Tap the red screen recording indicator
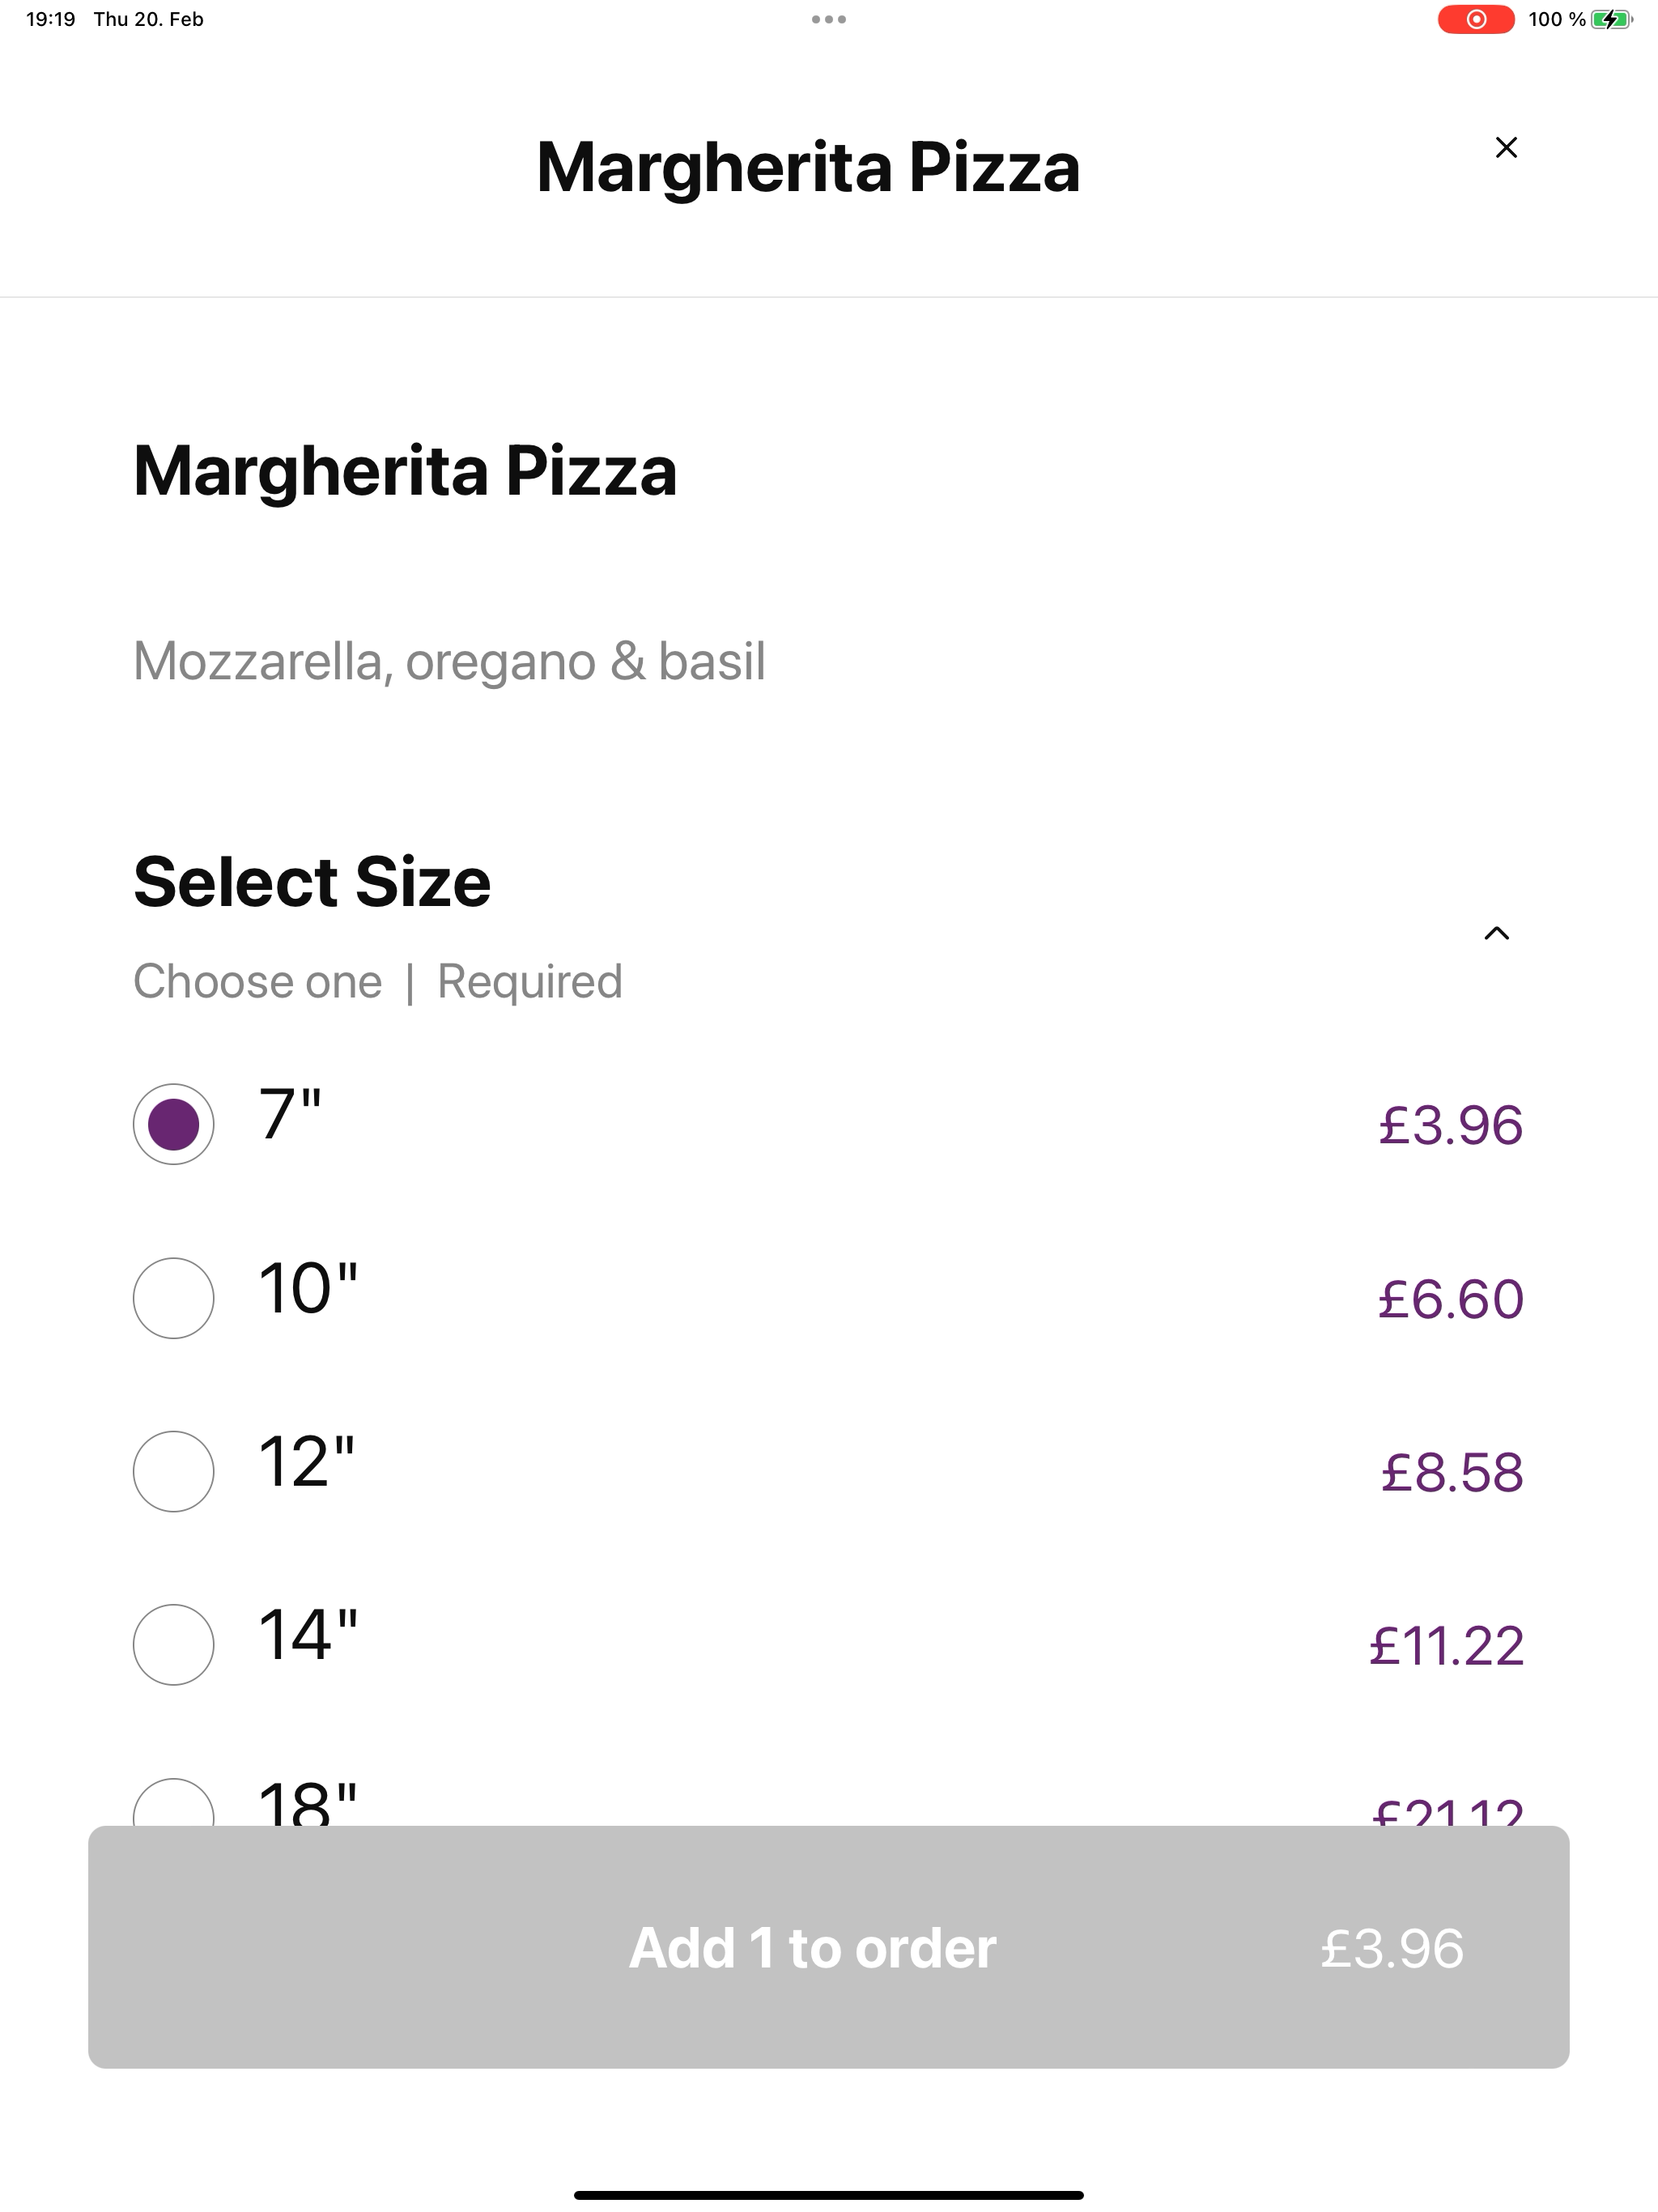 pyautogui.click(x=1476, y=19)
